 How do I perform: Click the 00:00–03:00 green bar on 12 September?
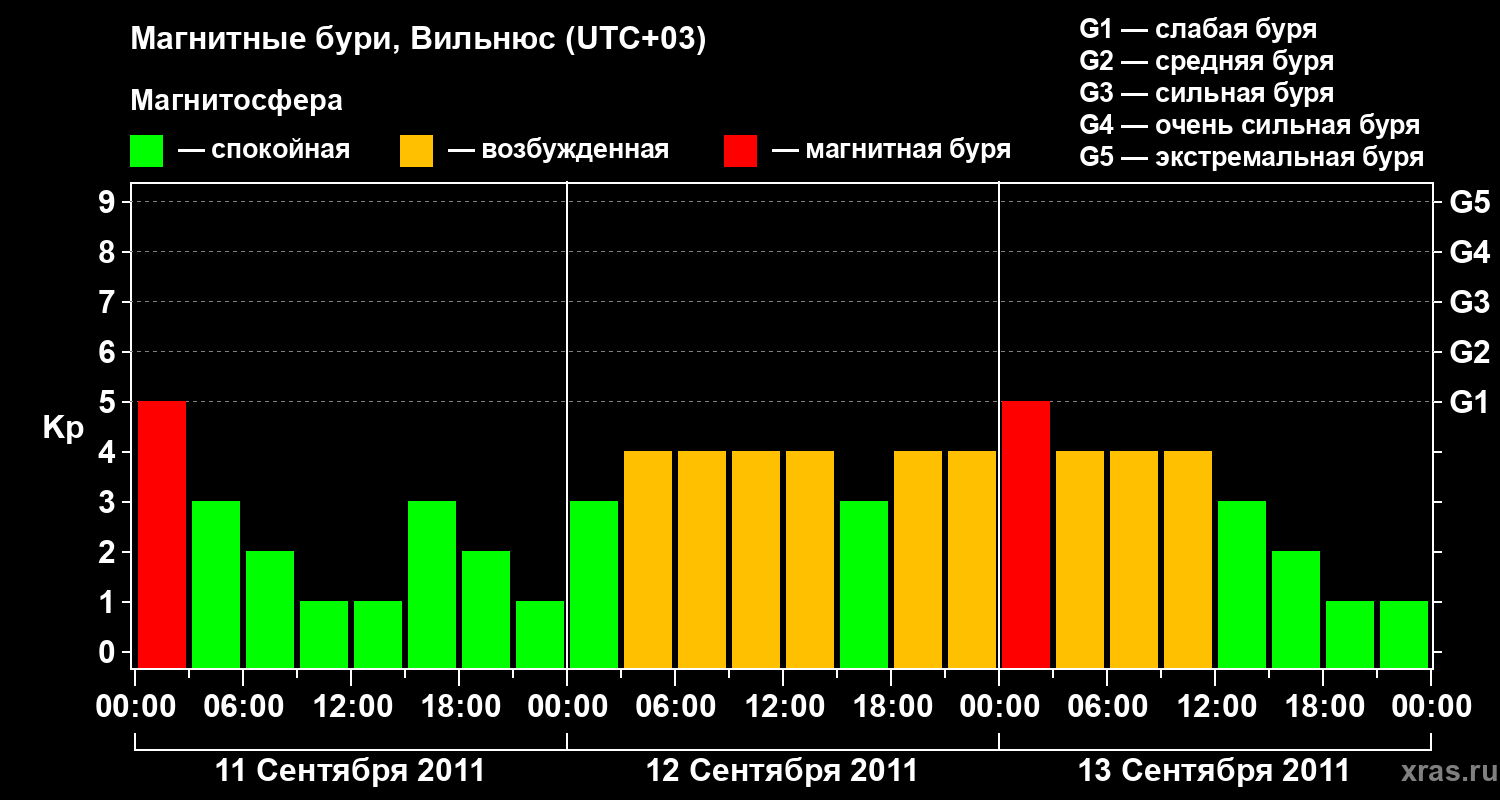(594, 585)
